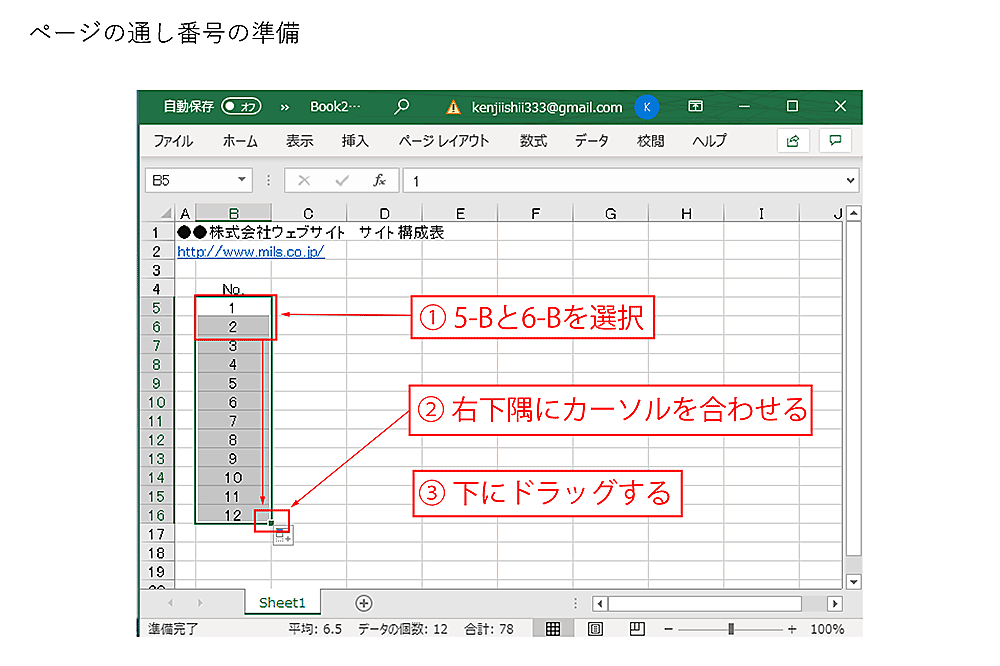Open the データ ribbon tab
The image size is (1000, 666).
pyautogui.click(x=591, y=141)
